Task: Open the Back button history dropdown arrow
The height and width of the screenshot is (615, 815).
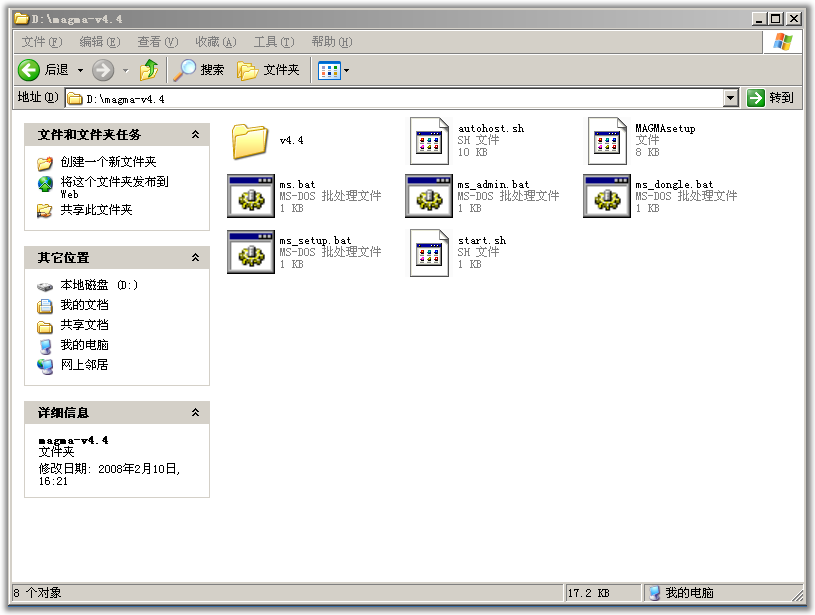Action: click(x=80, y=70)
